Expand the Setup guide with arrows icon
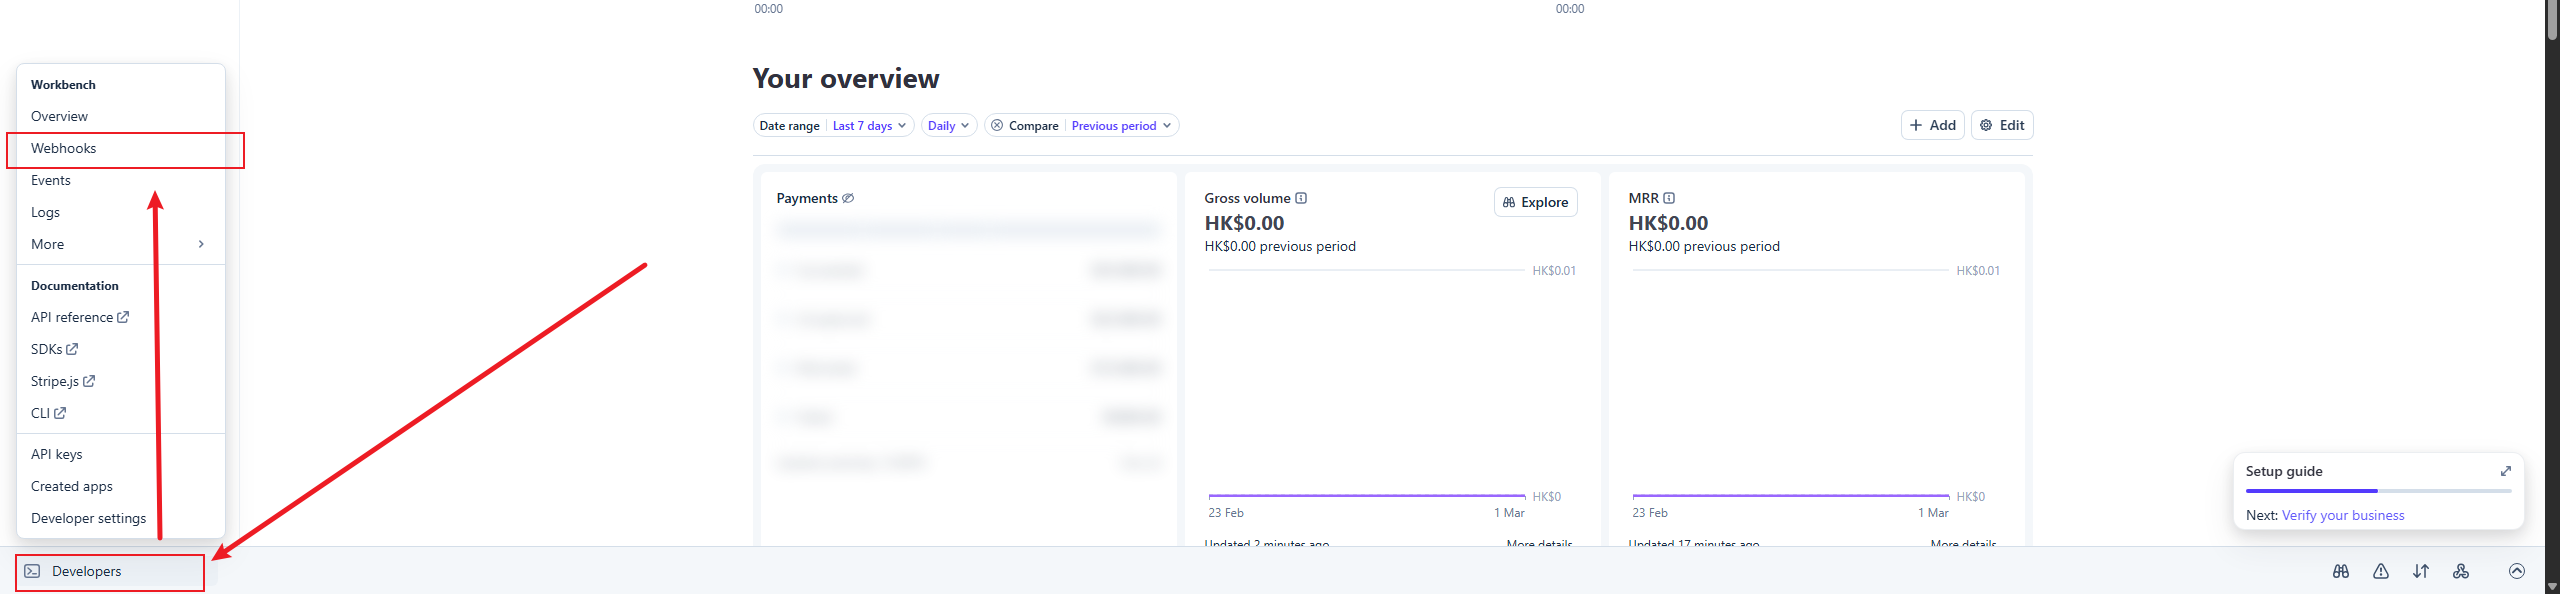Screen dimensions: 2560x594 (x=2505, y=471)
